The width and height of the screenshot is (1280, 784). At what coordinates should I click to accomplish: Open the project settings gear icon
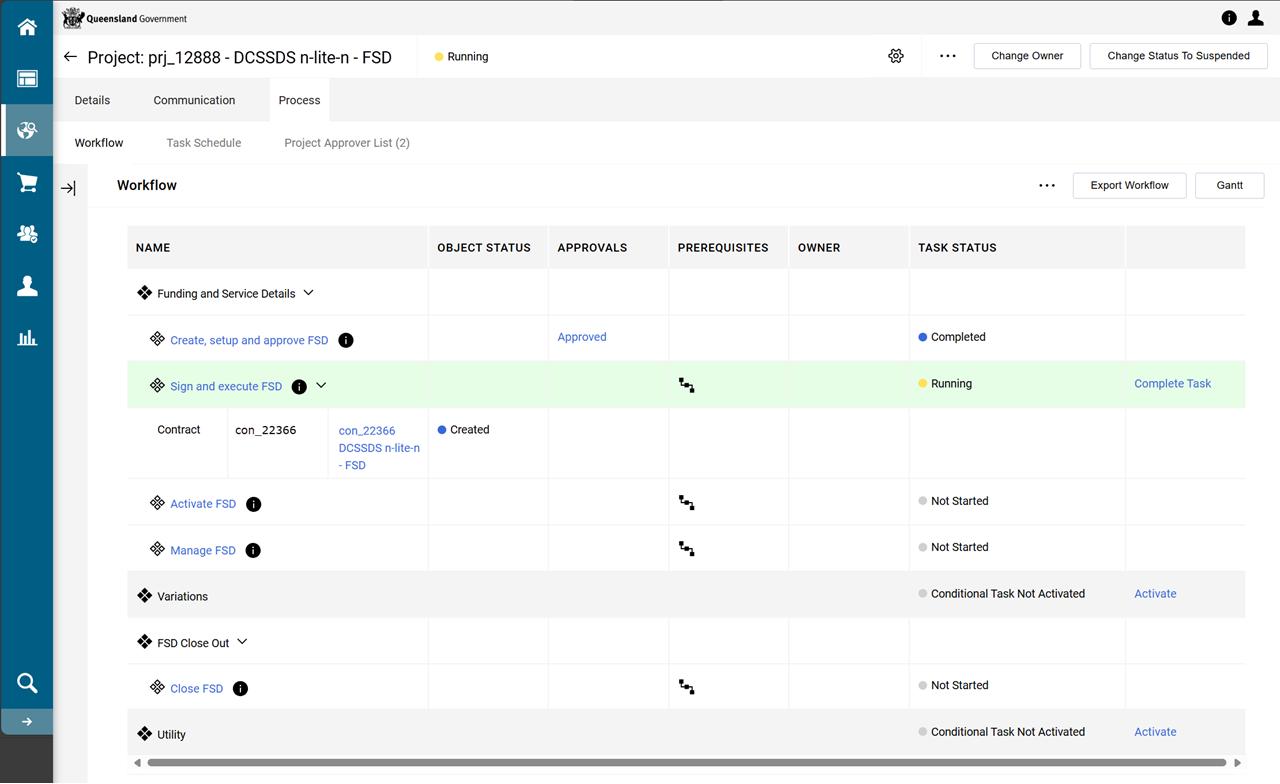point(896,56)
